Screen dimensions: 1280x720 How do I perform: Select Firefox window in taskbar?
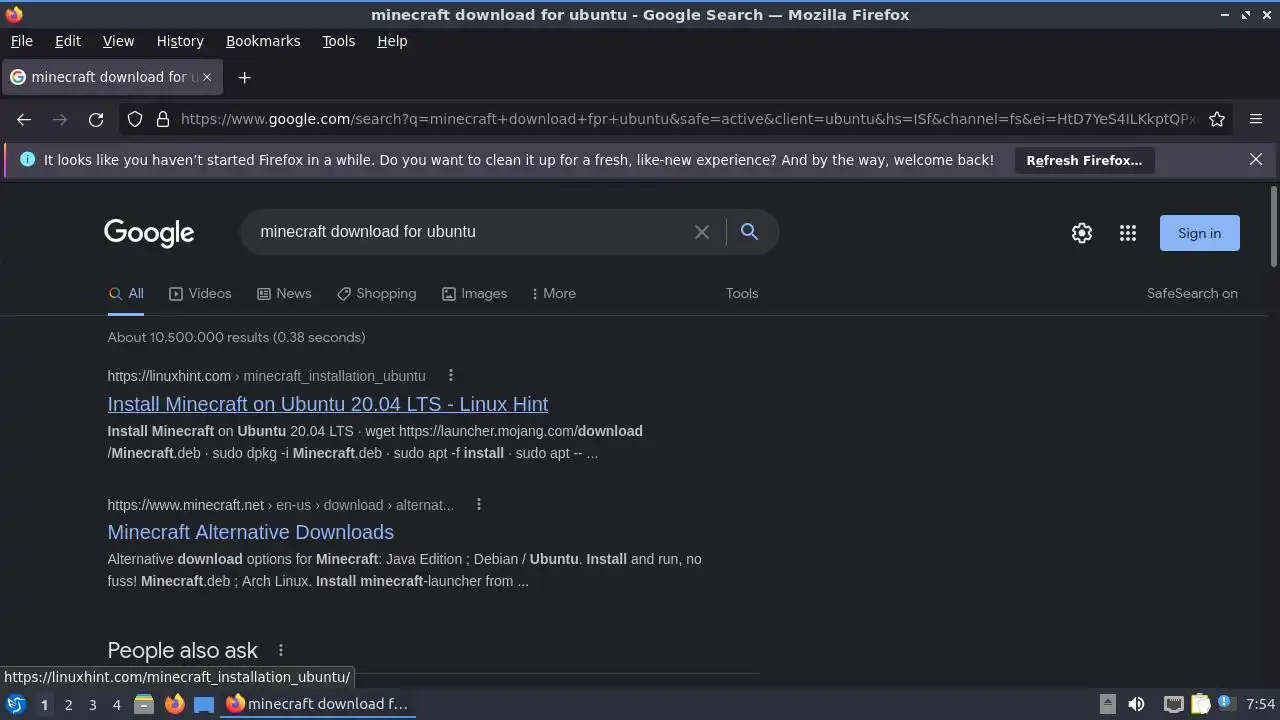pyautogui.click(x=318, y=704)
